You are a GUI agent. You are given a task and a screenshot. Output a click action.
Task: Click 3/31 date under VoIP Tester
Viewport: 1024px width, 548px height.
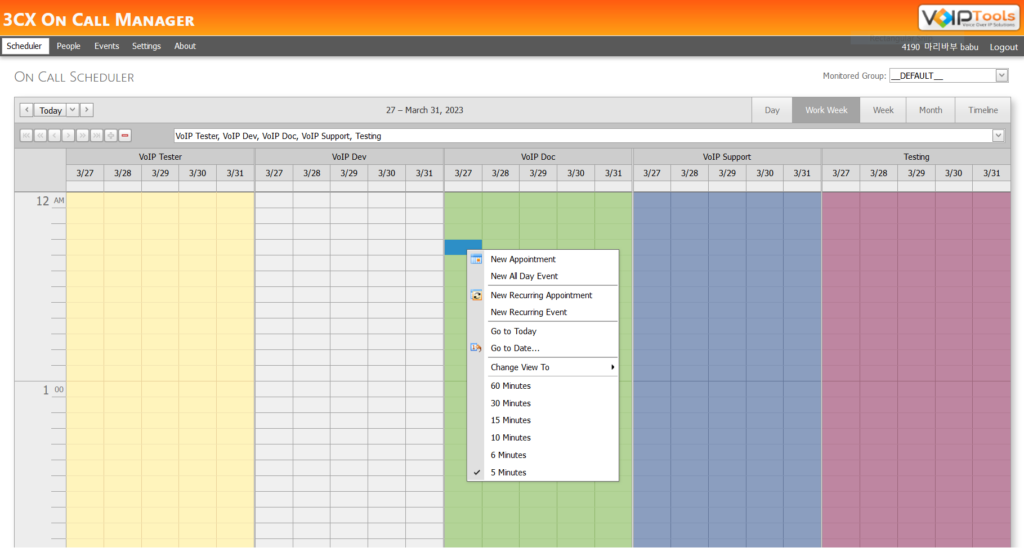[235, 173]
